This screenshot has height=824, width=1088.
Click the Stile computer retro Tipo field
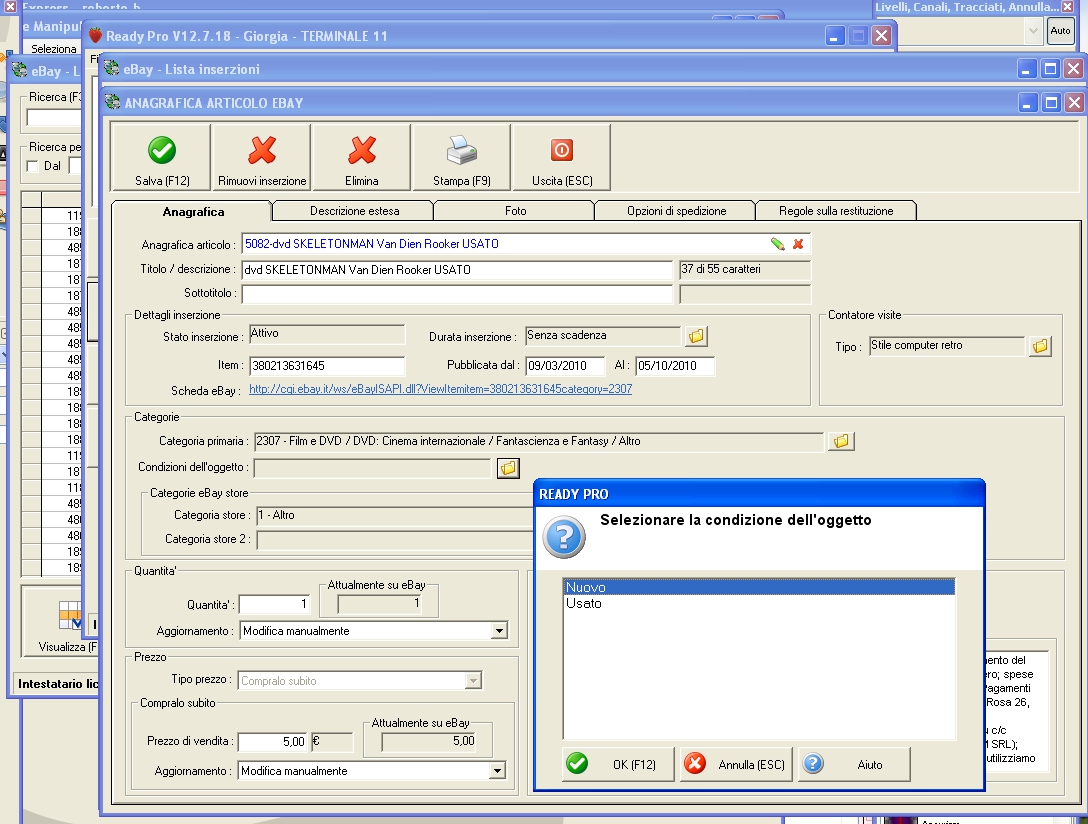[946, 345]
